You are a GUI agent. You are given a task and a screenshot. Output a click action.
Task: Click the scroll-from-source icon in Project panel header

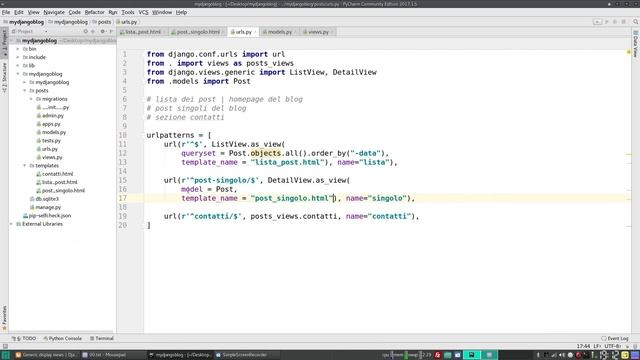[85, 31]
